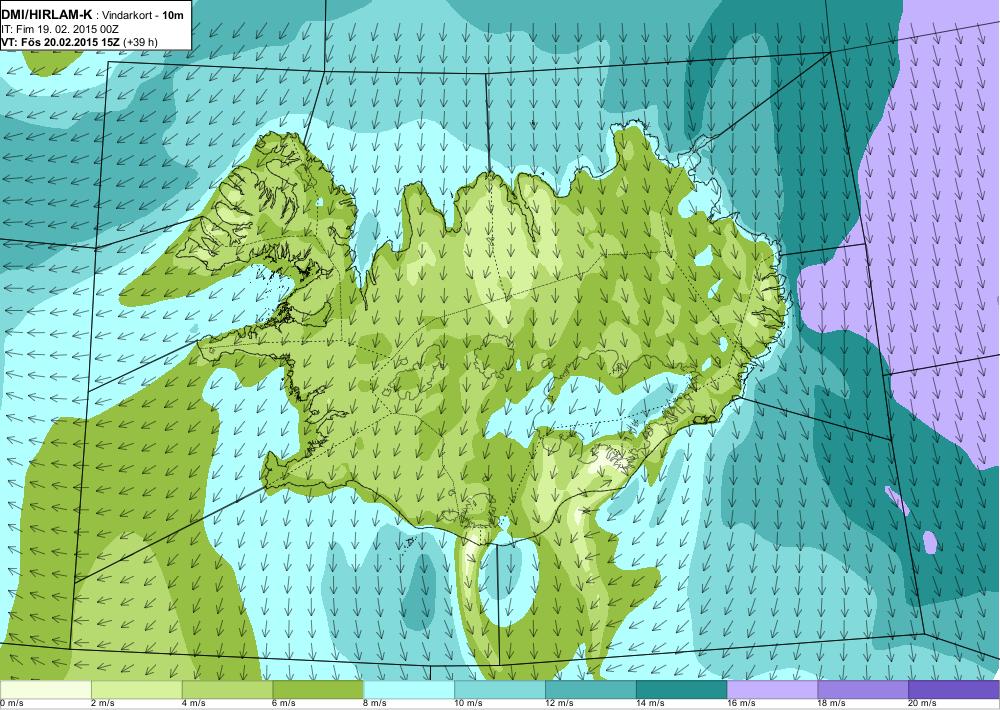Click the light cyan 8–10 m/s swatch
Screen dimensions: 1000x710
pyautogui.click(x=409, y=690)
